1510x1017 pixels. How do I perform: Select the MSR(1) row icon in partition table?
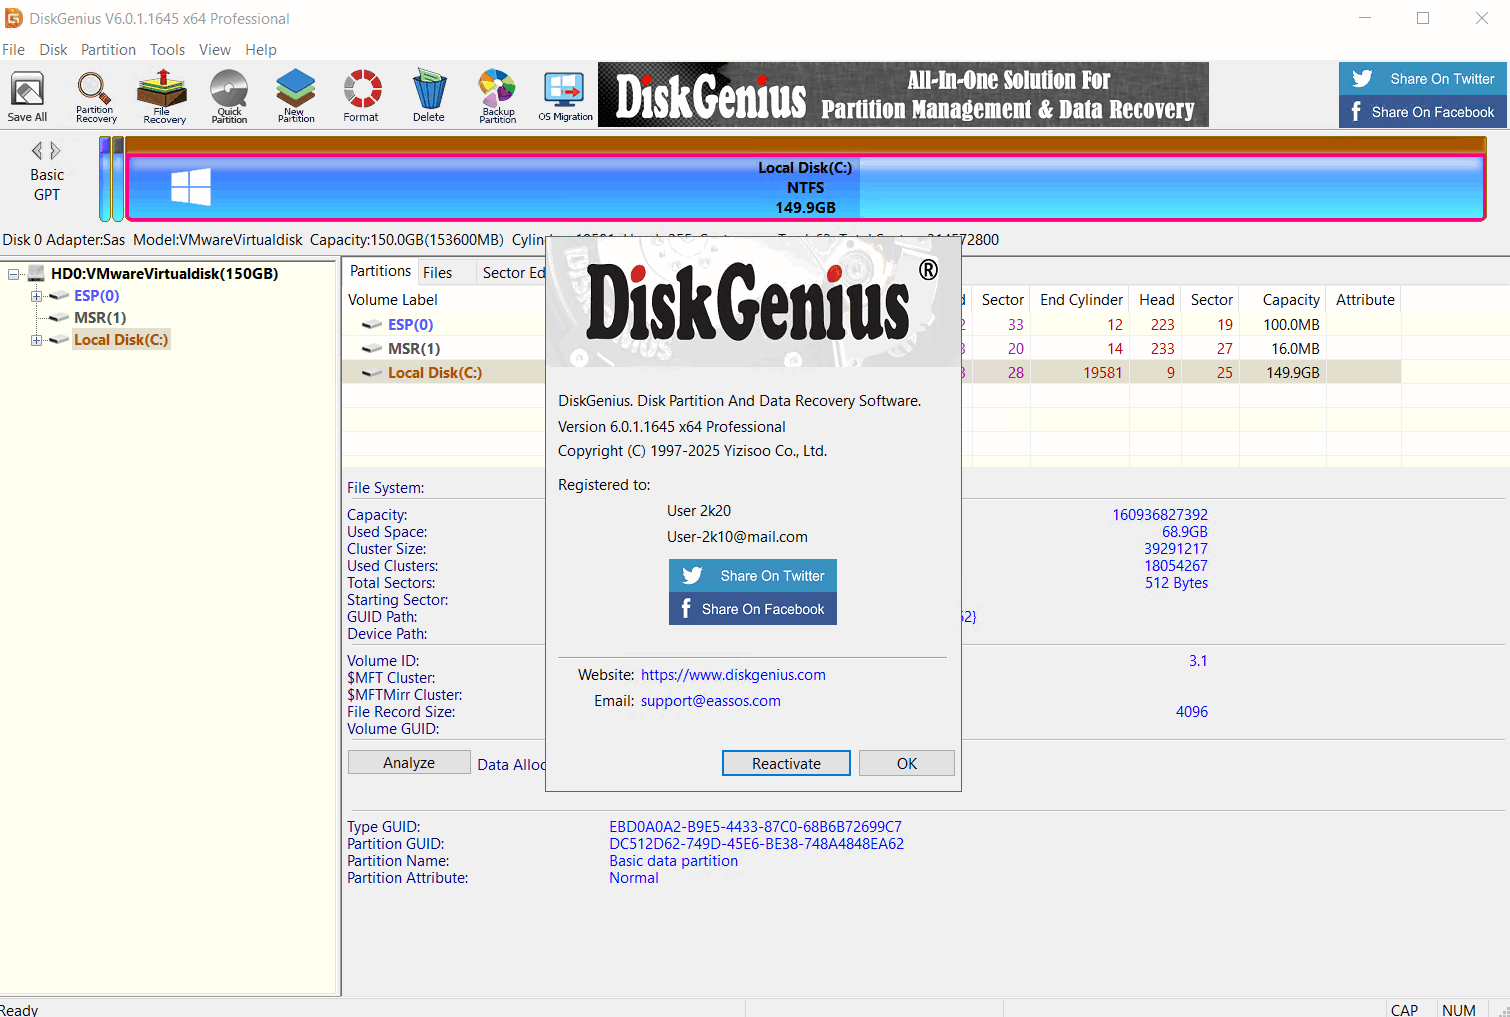coord(372,349)
